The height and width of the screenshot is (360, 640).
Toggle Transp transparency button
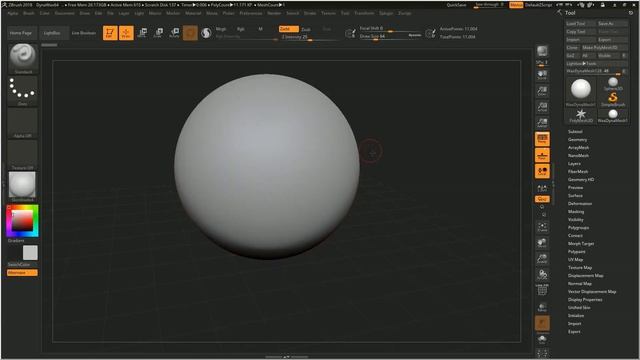pyautogui.click(x=542, y=307)
